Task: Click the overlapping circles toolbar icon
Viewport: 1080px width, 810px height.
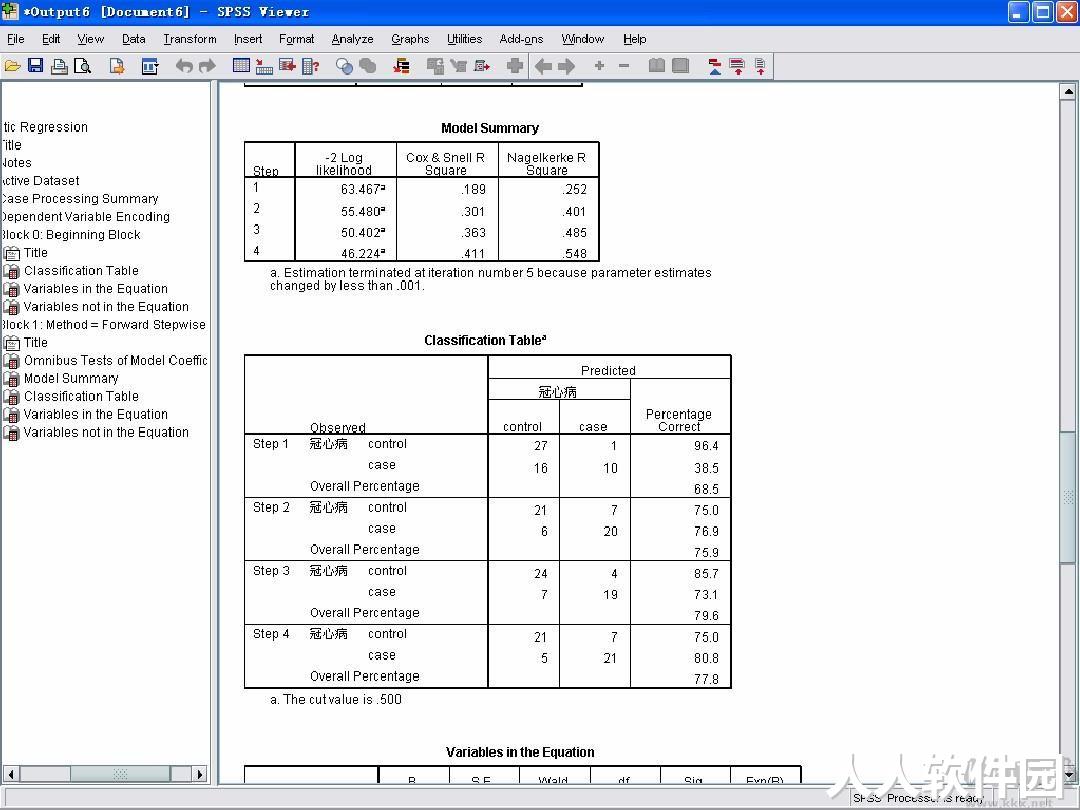Action: pos(344,66)
